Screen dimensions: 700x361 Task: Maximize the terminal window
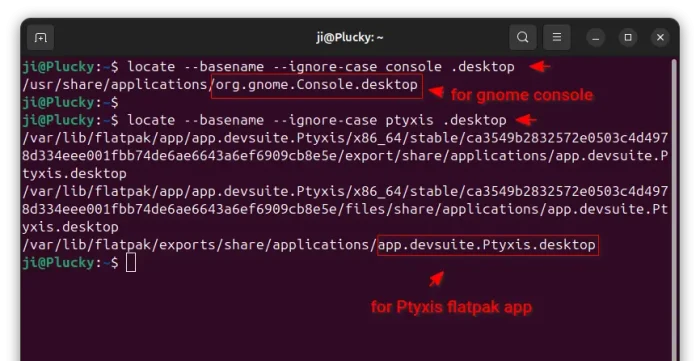pyautogui.click(x=628, y=37)
